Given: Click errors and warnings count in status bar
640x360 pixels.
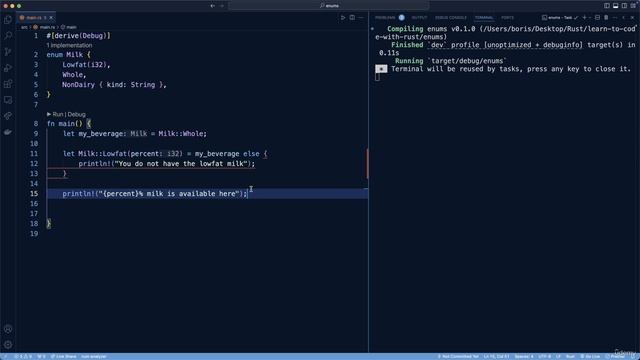Looking at the screenshot, I should pos(23,356).
